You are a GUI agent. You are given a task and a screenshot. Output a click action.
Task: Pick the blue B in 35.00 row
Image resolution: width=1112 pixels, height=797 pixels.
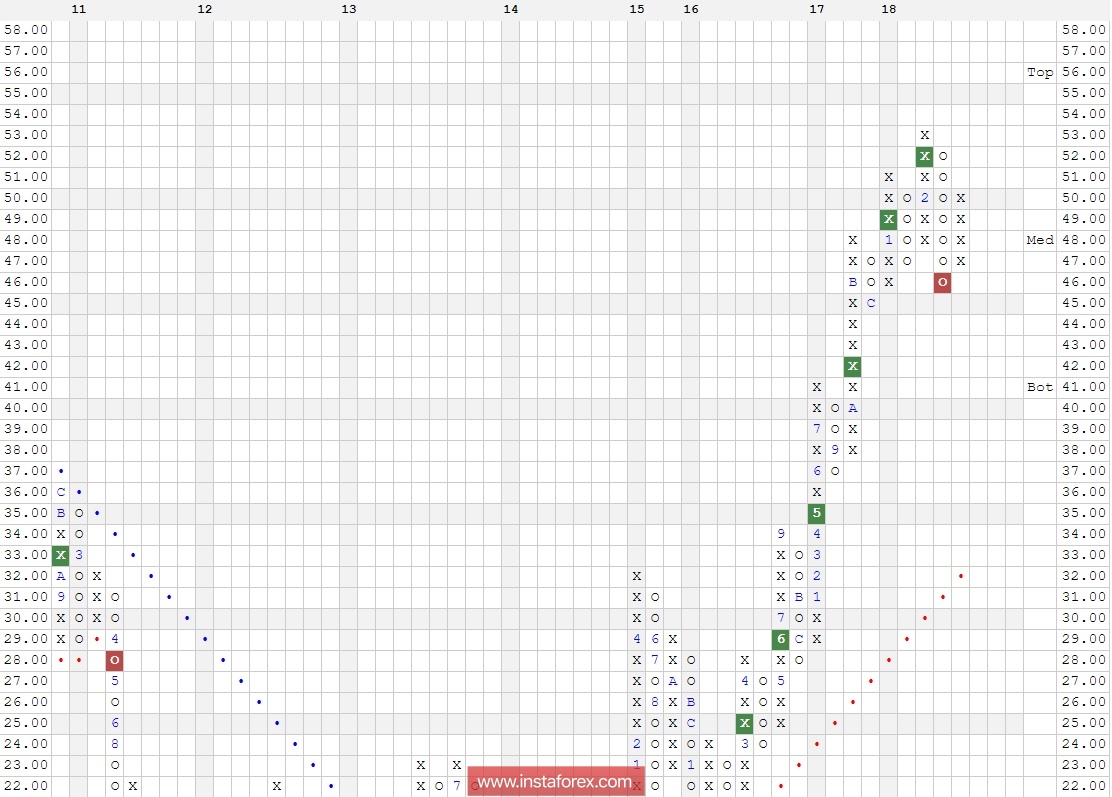click(61, 513)
